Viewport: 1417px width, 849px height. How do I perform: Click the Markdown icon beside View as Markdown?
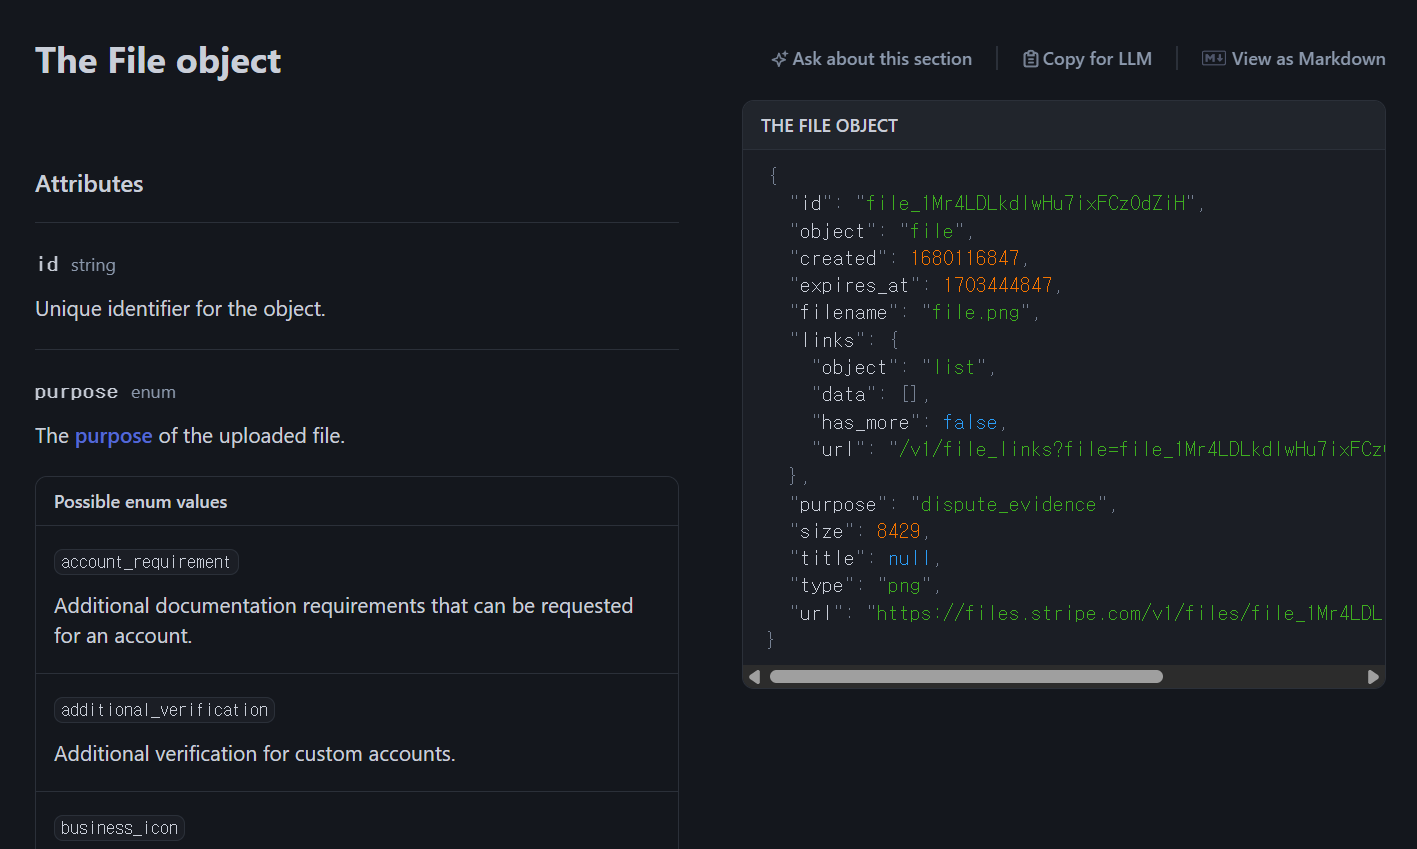coord(1213,59)
